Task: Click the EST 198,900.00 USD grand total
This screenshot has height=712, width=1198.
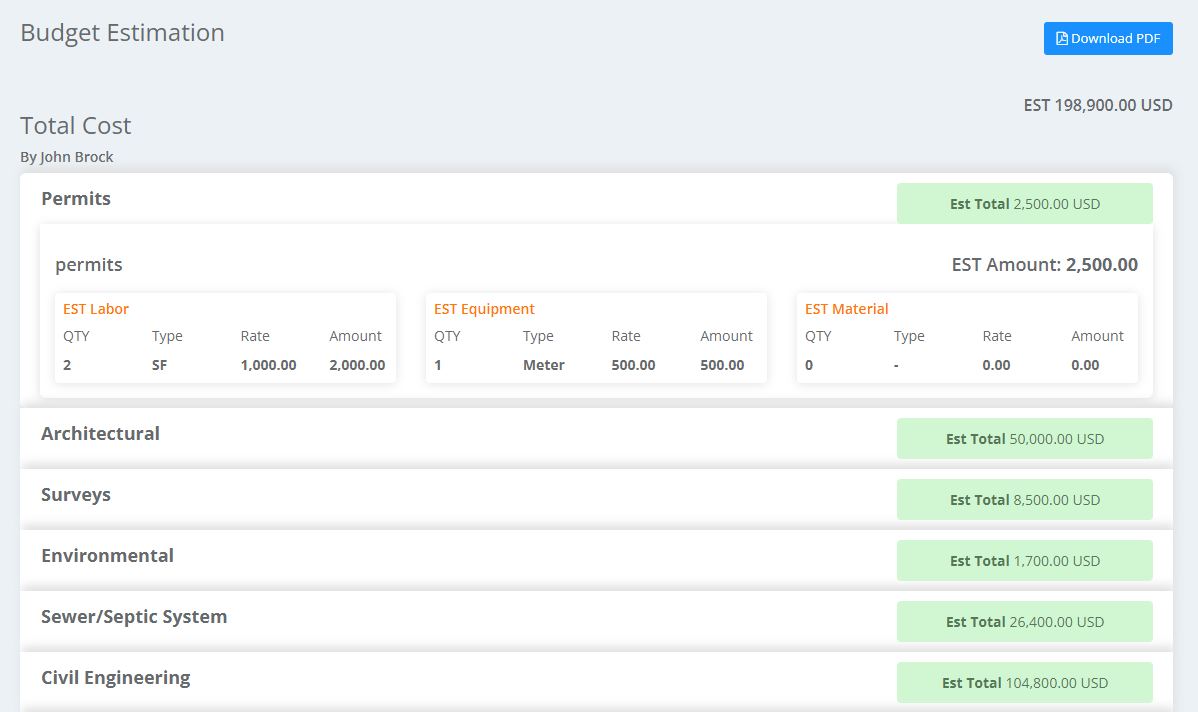Action: click(x=1098, y=105)
